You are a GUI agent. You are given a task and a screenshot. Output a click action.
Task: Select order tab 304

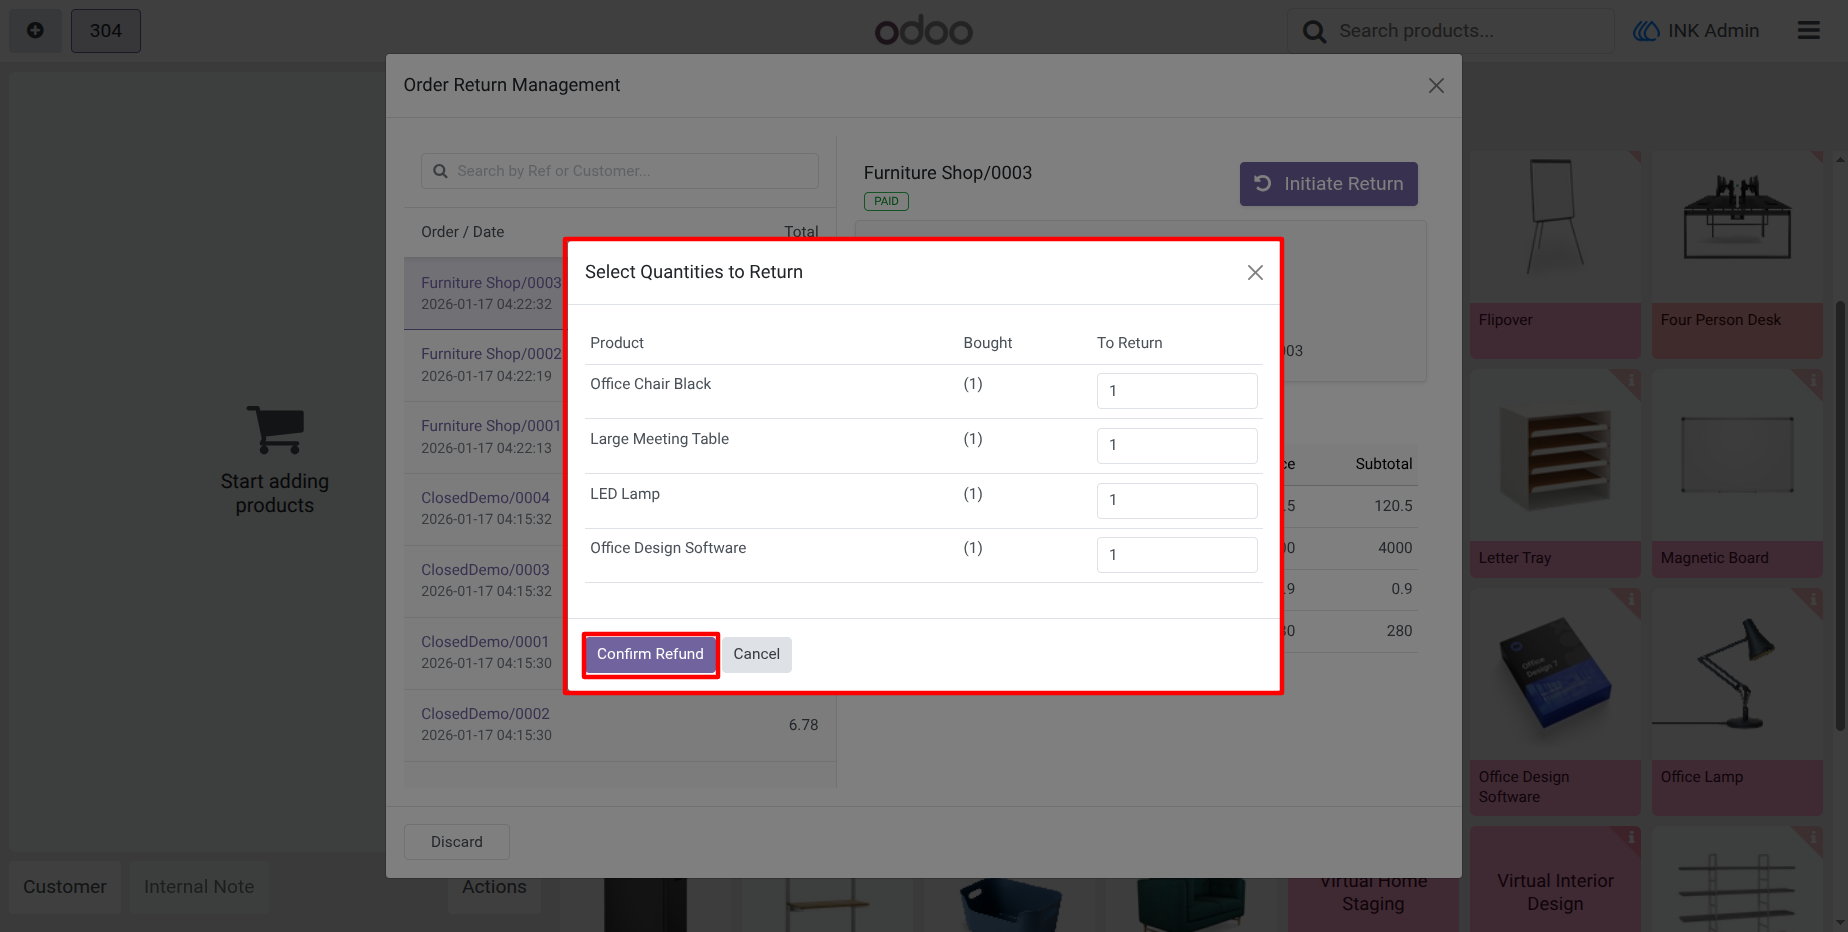[x=106, y=31]
